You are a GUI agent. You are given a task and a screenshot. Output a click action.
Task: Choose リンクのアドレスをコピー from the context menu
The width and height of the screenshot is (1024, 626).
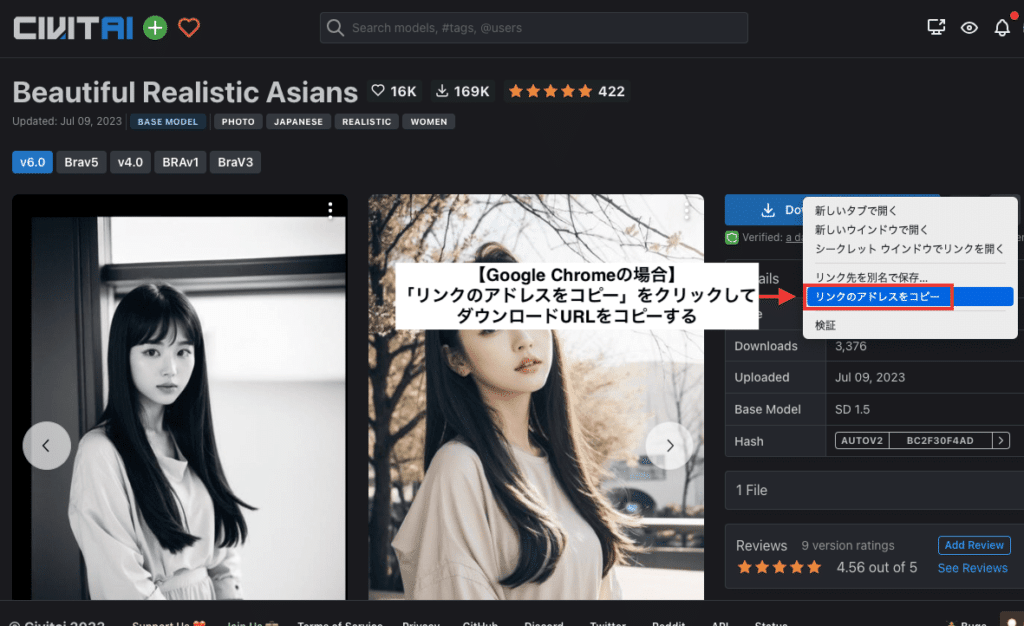coord(879,296)
